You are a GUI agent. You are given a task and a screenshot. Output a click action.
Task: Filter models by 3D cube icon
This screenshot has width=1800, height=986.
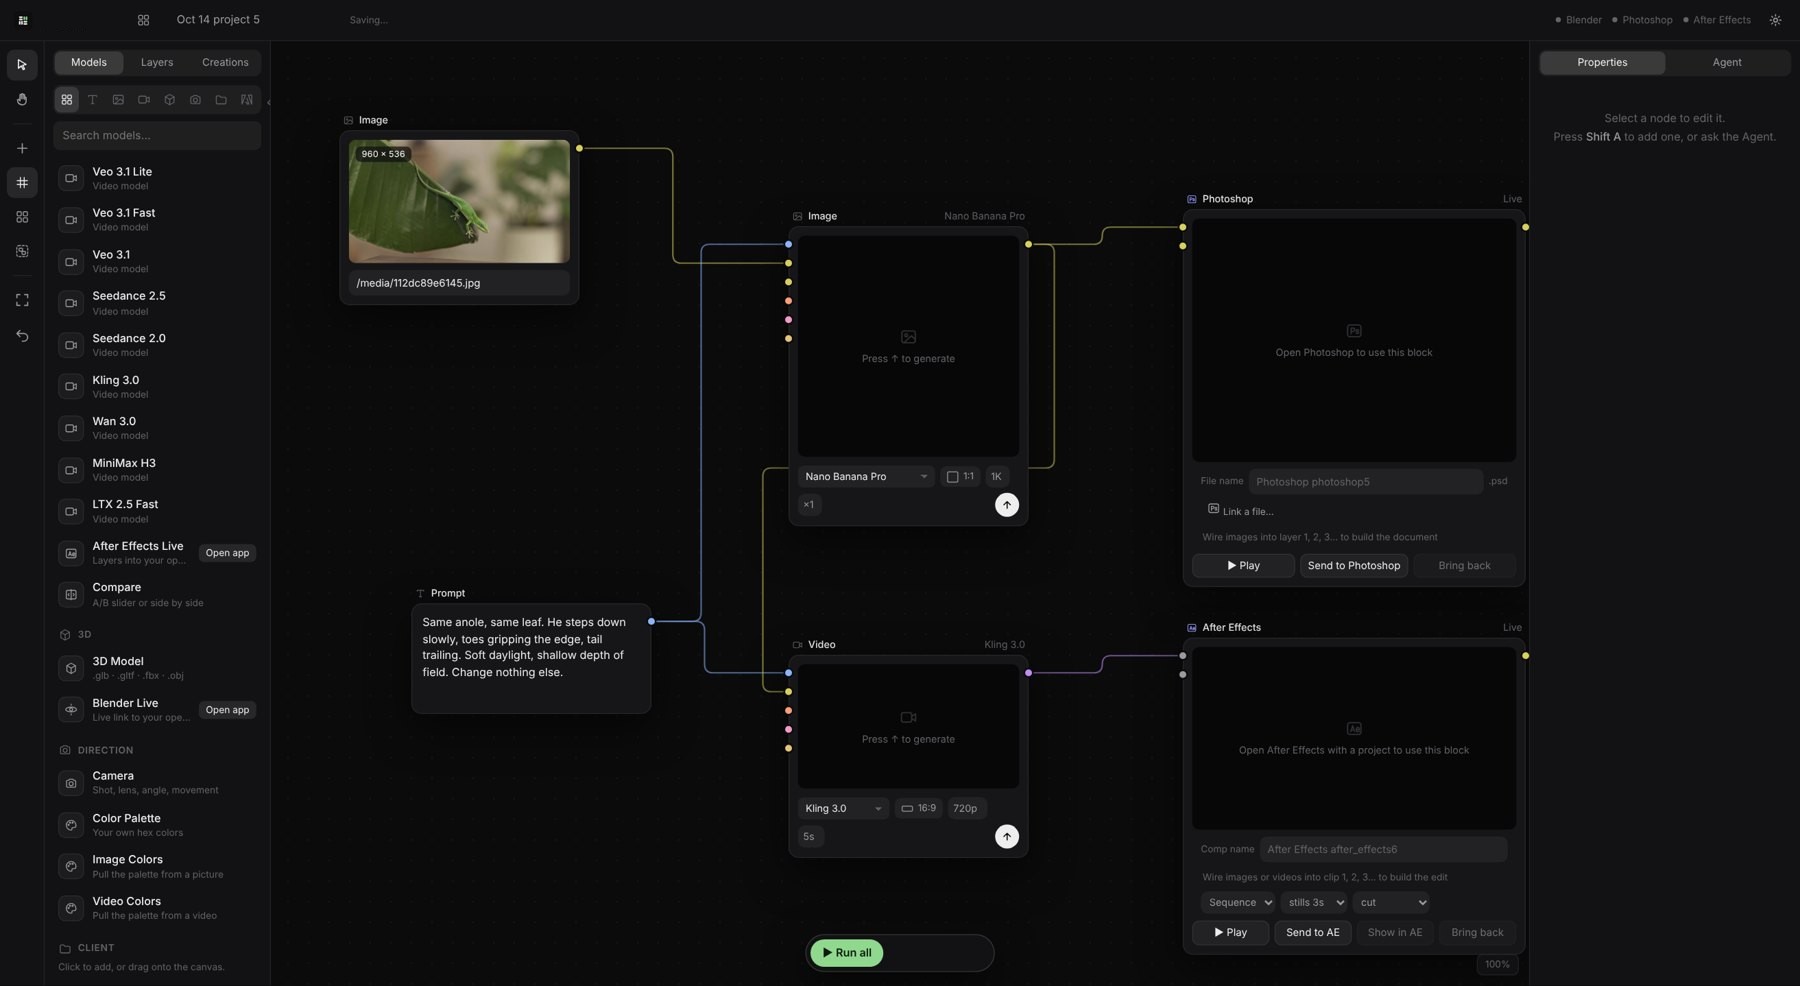(x=169, y=100)
